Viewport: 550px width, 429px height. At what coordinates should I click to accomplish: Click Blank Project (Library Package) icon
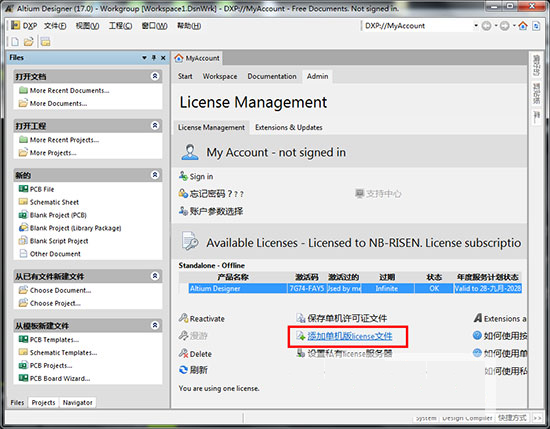23,228
